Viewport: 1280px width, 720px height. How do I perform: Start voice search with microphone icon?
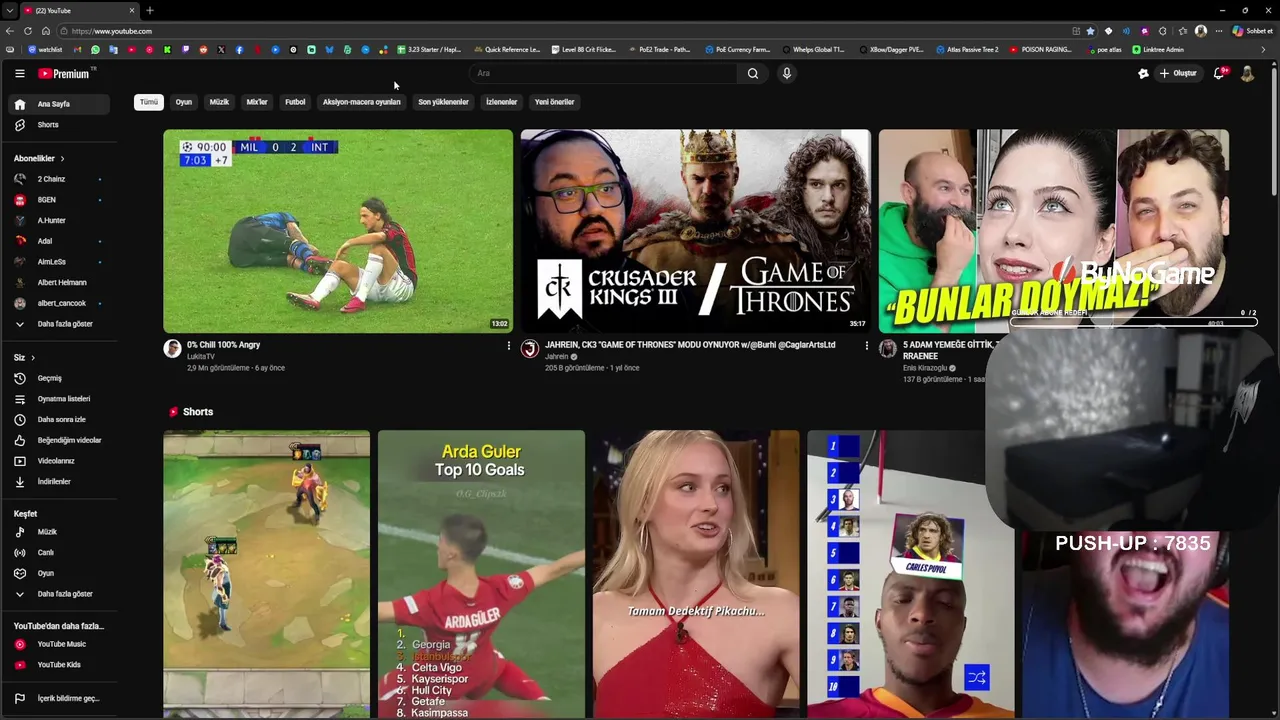pos(787,73)
